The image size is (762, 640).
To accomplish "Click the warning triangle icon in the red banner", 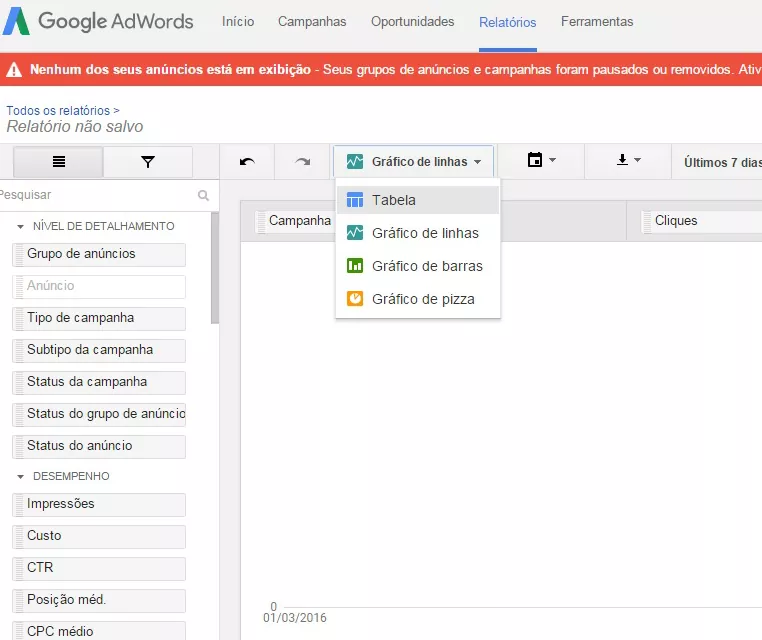I will tap(14, 69).
